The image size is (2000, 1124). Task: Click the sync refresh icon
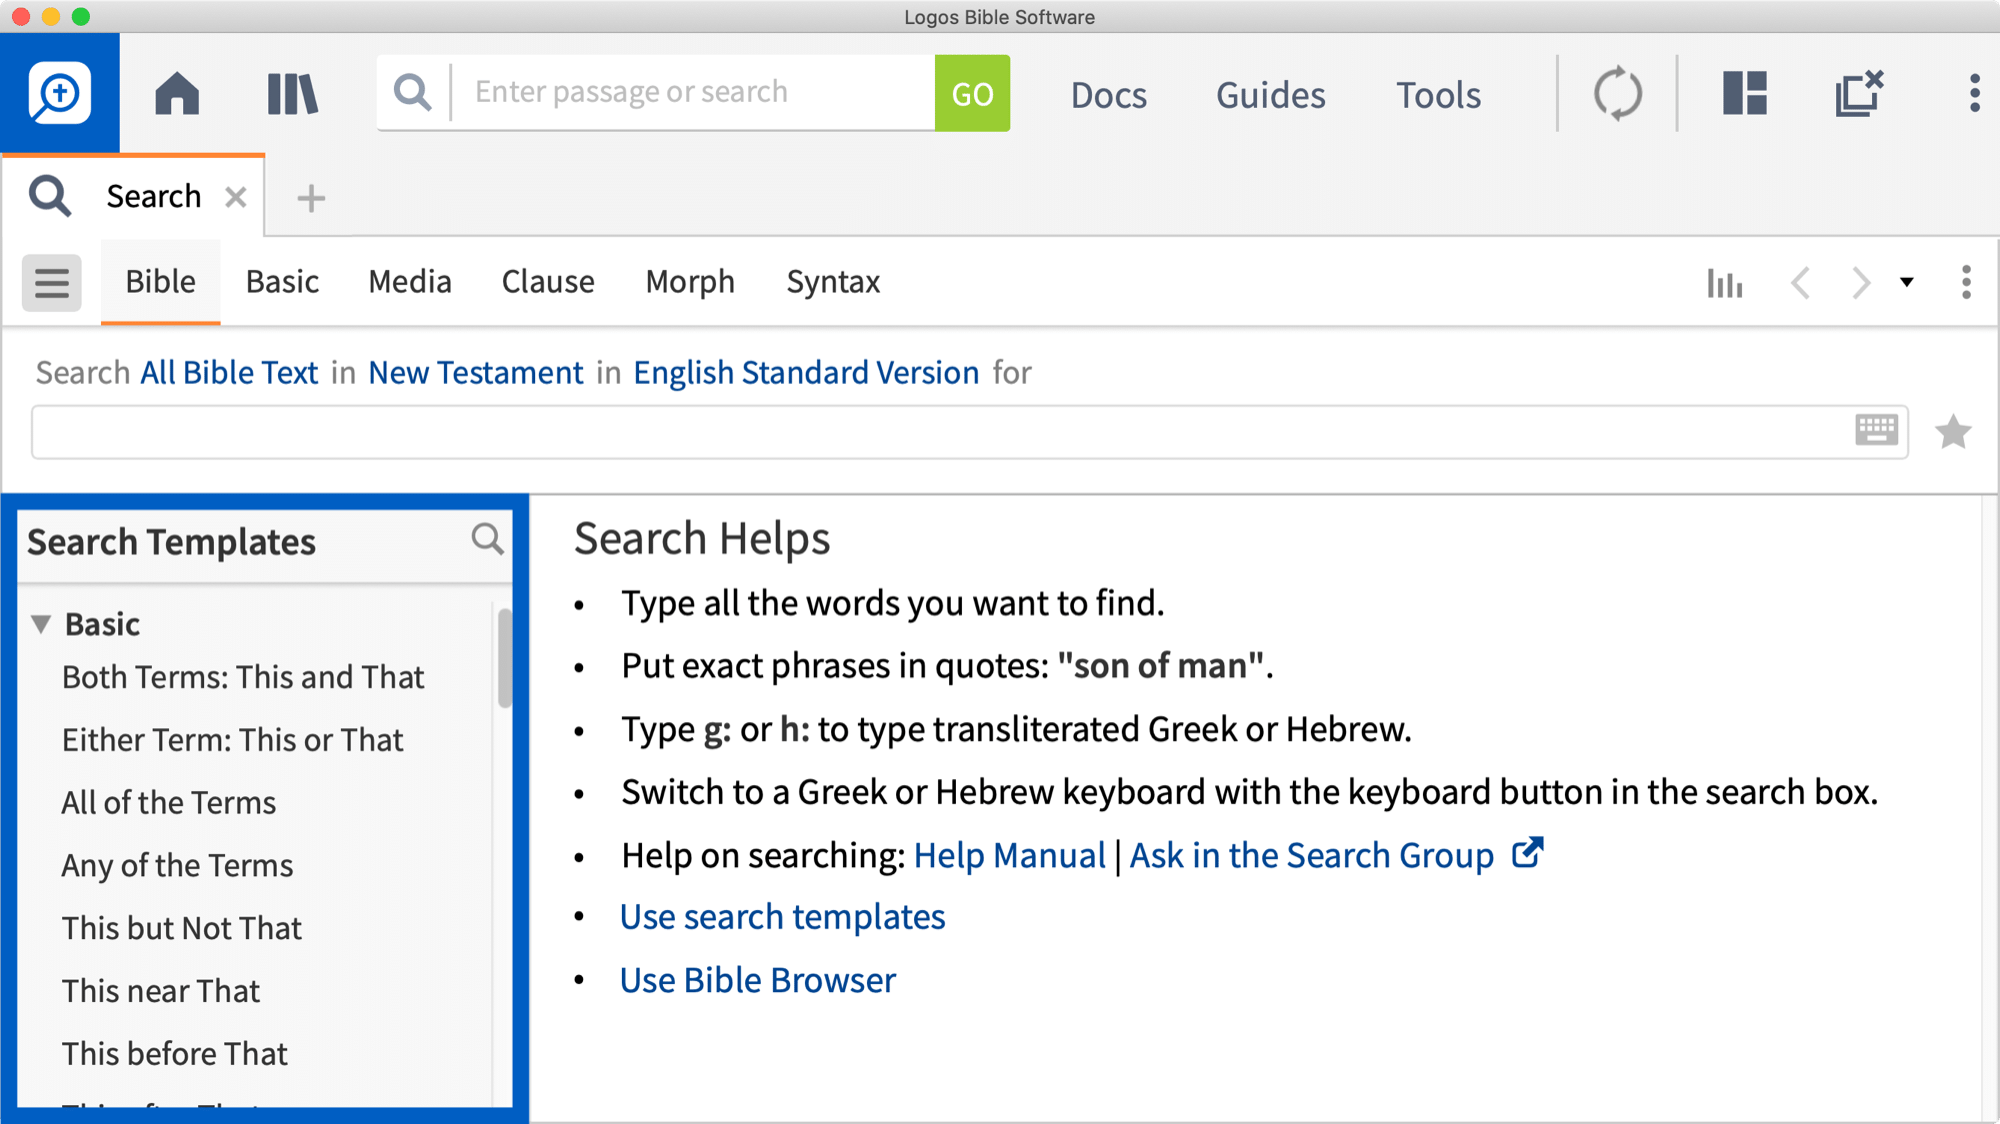click(x=1617, y=94)
